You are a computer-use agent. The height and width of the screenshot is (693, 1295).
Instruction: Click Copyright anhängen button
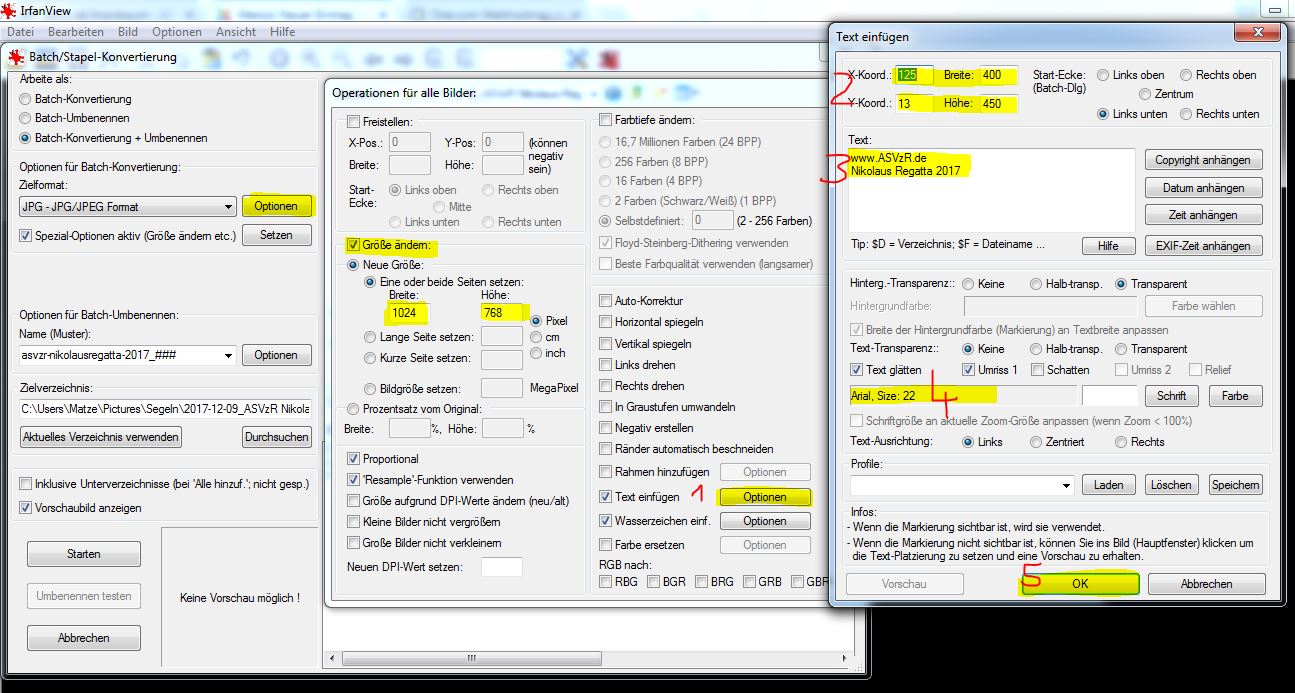click(x=1204, y=160)
